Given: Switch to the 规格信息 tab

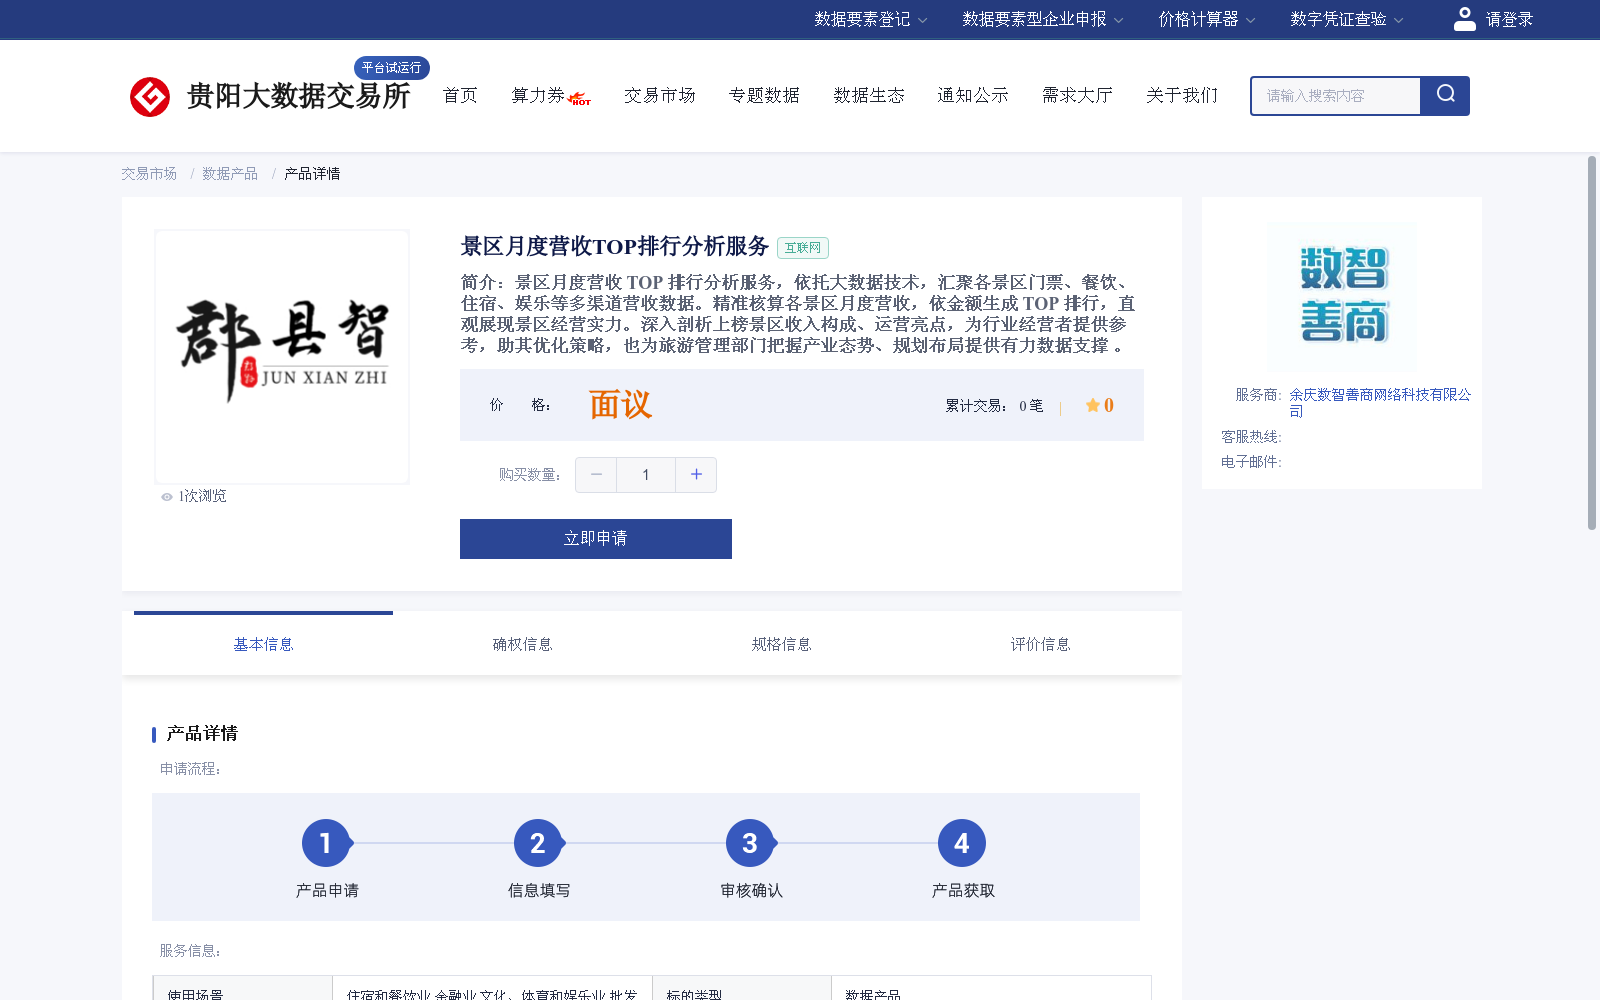Looking at the screenshot, I should [781, 644].
